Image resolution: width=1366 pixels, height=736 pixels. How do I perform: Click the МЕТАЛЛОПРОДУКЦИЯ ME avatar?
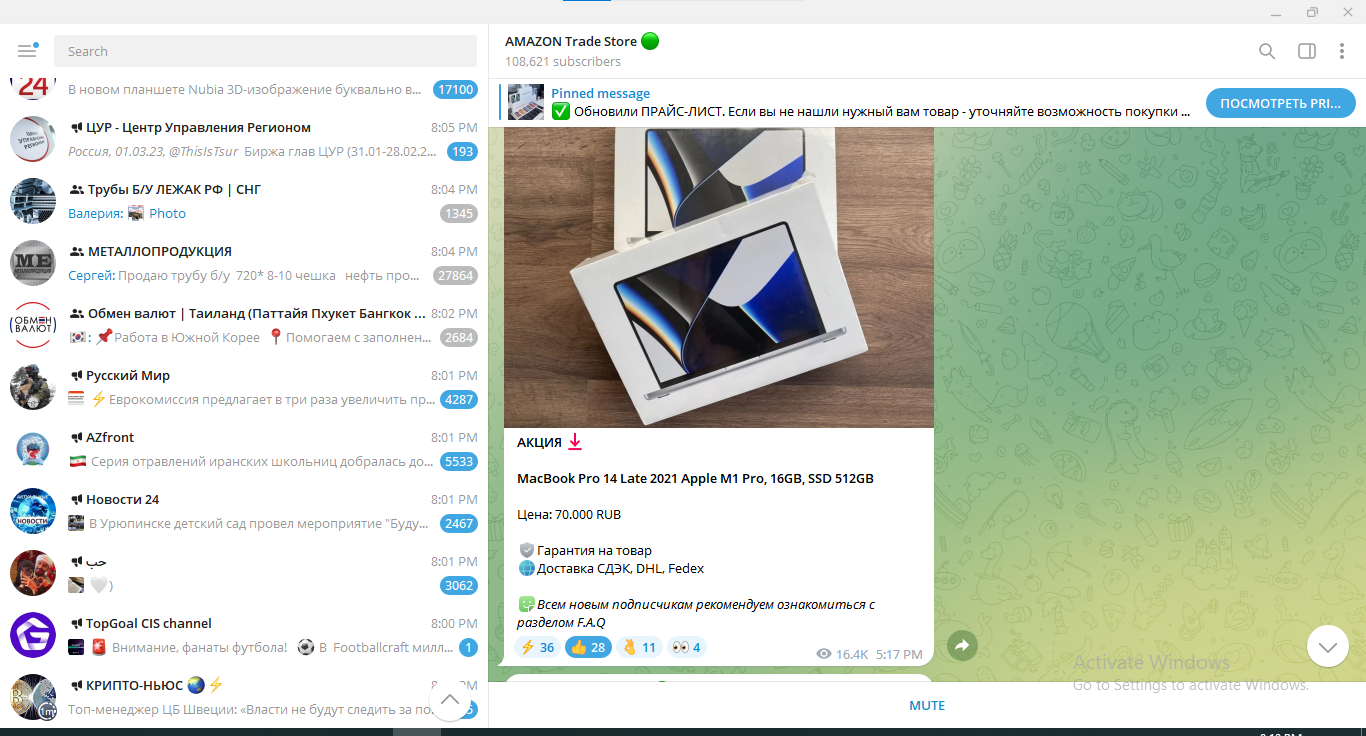pyautogui.click(x=33, y=263)
